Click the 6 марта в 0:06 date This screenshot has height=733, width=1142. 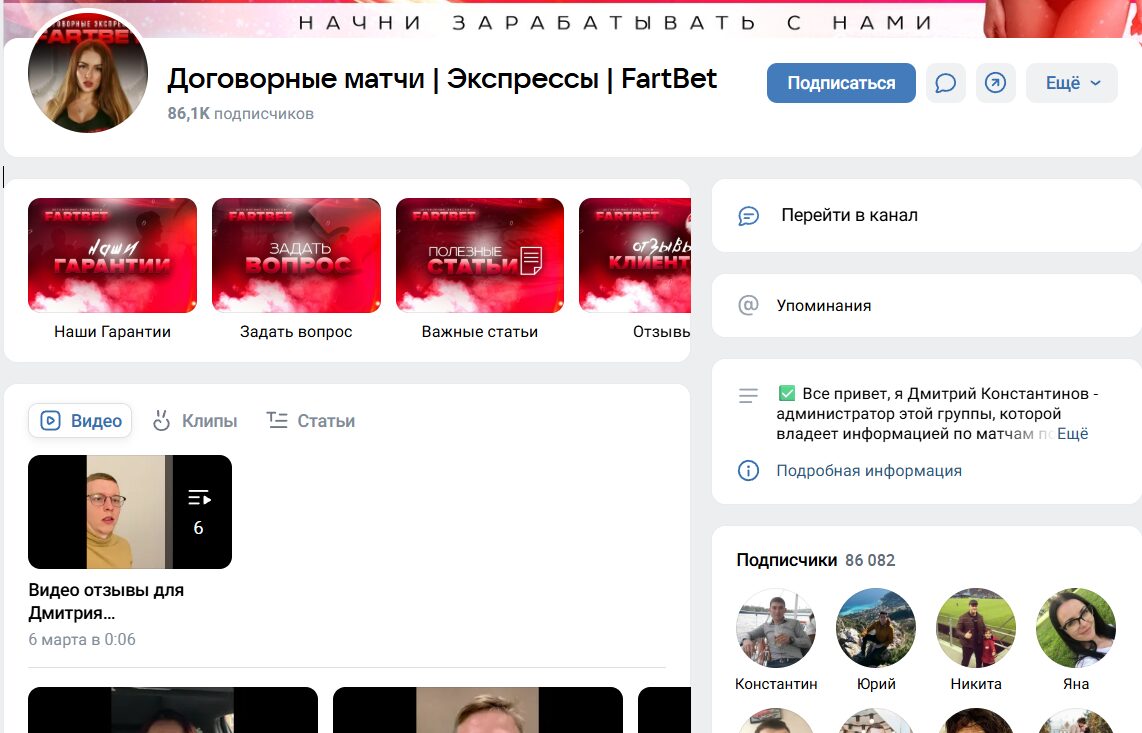click(x=82, y=639)
